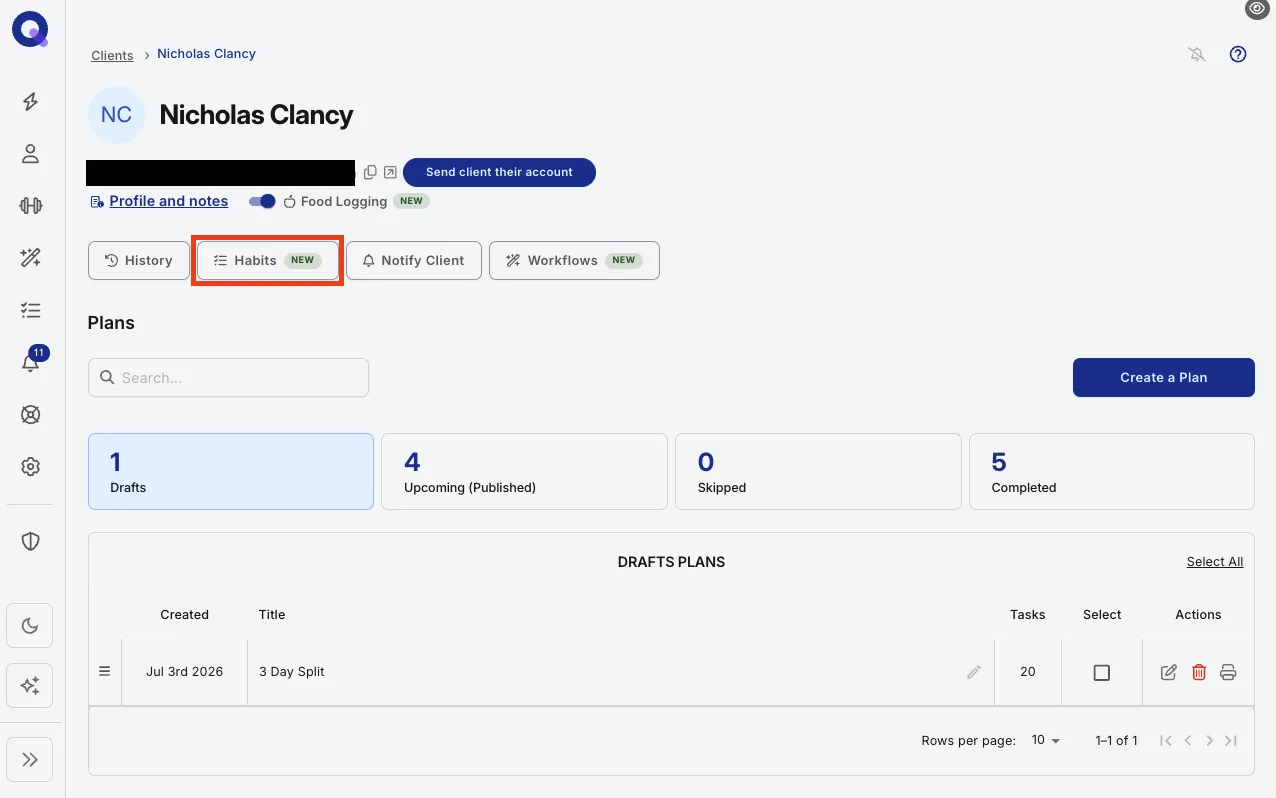Open the settings gear in sidebar

click(30, 467)
